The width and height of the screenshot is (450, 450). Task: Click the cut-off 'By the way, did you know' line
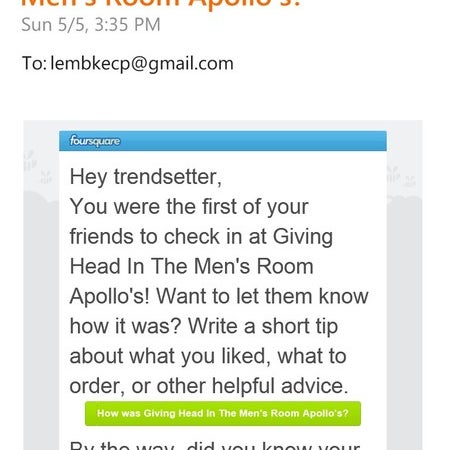point(215,445)
